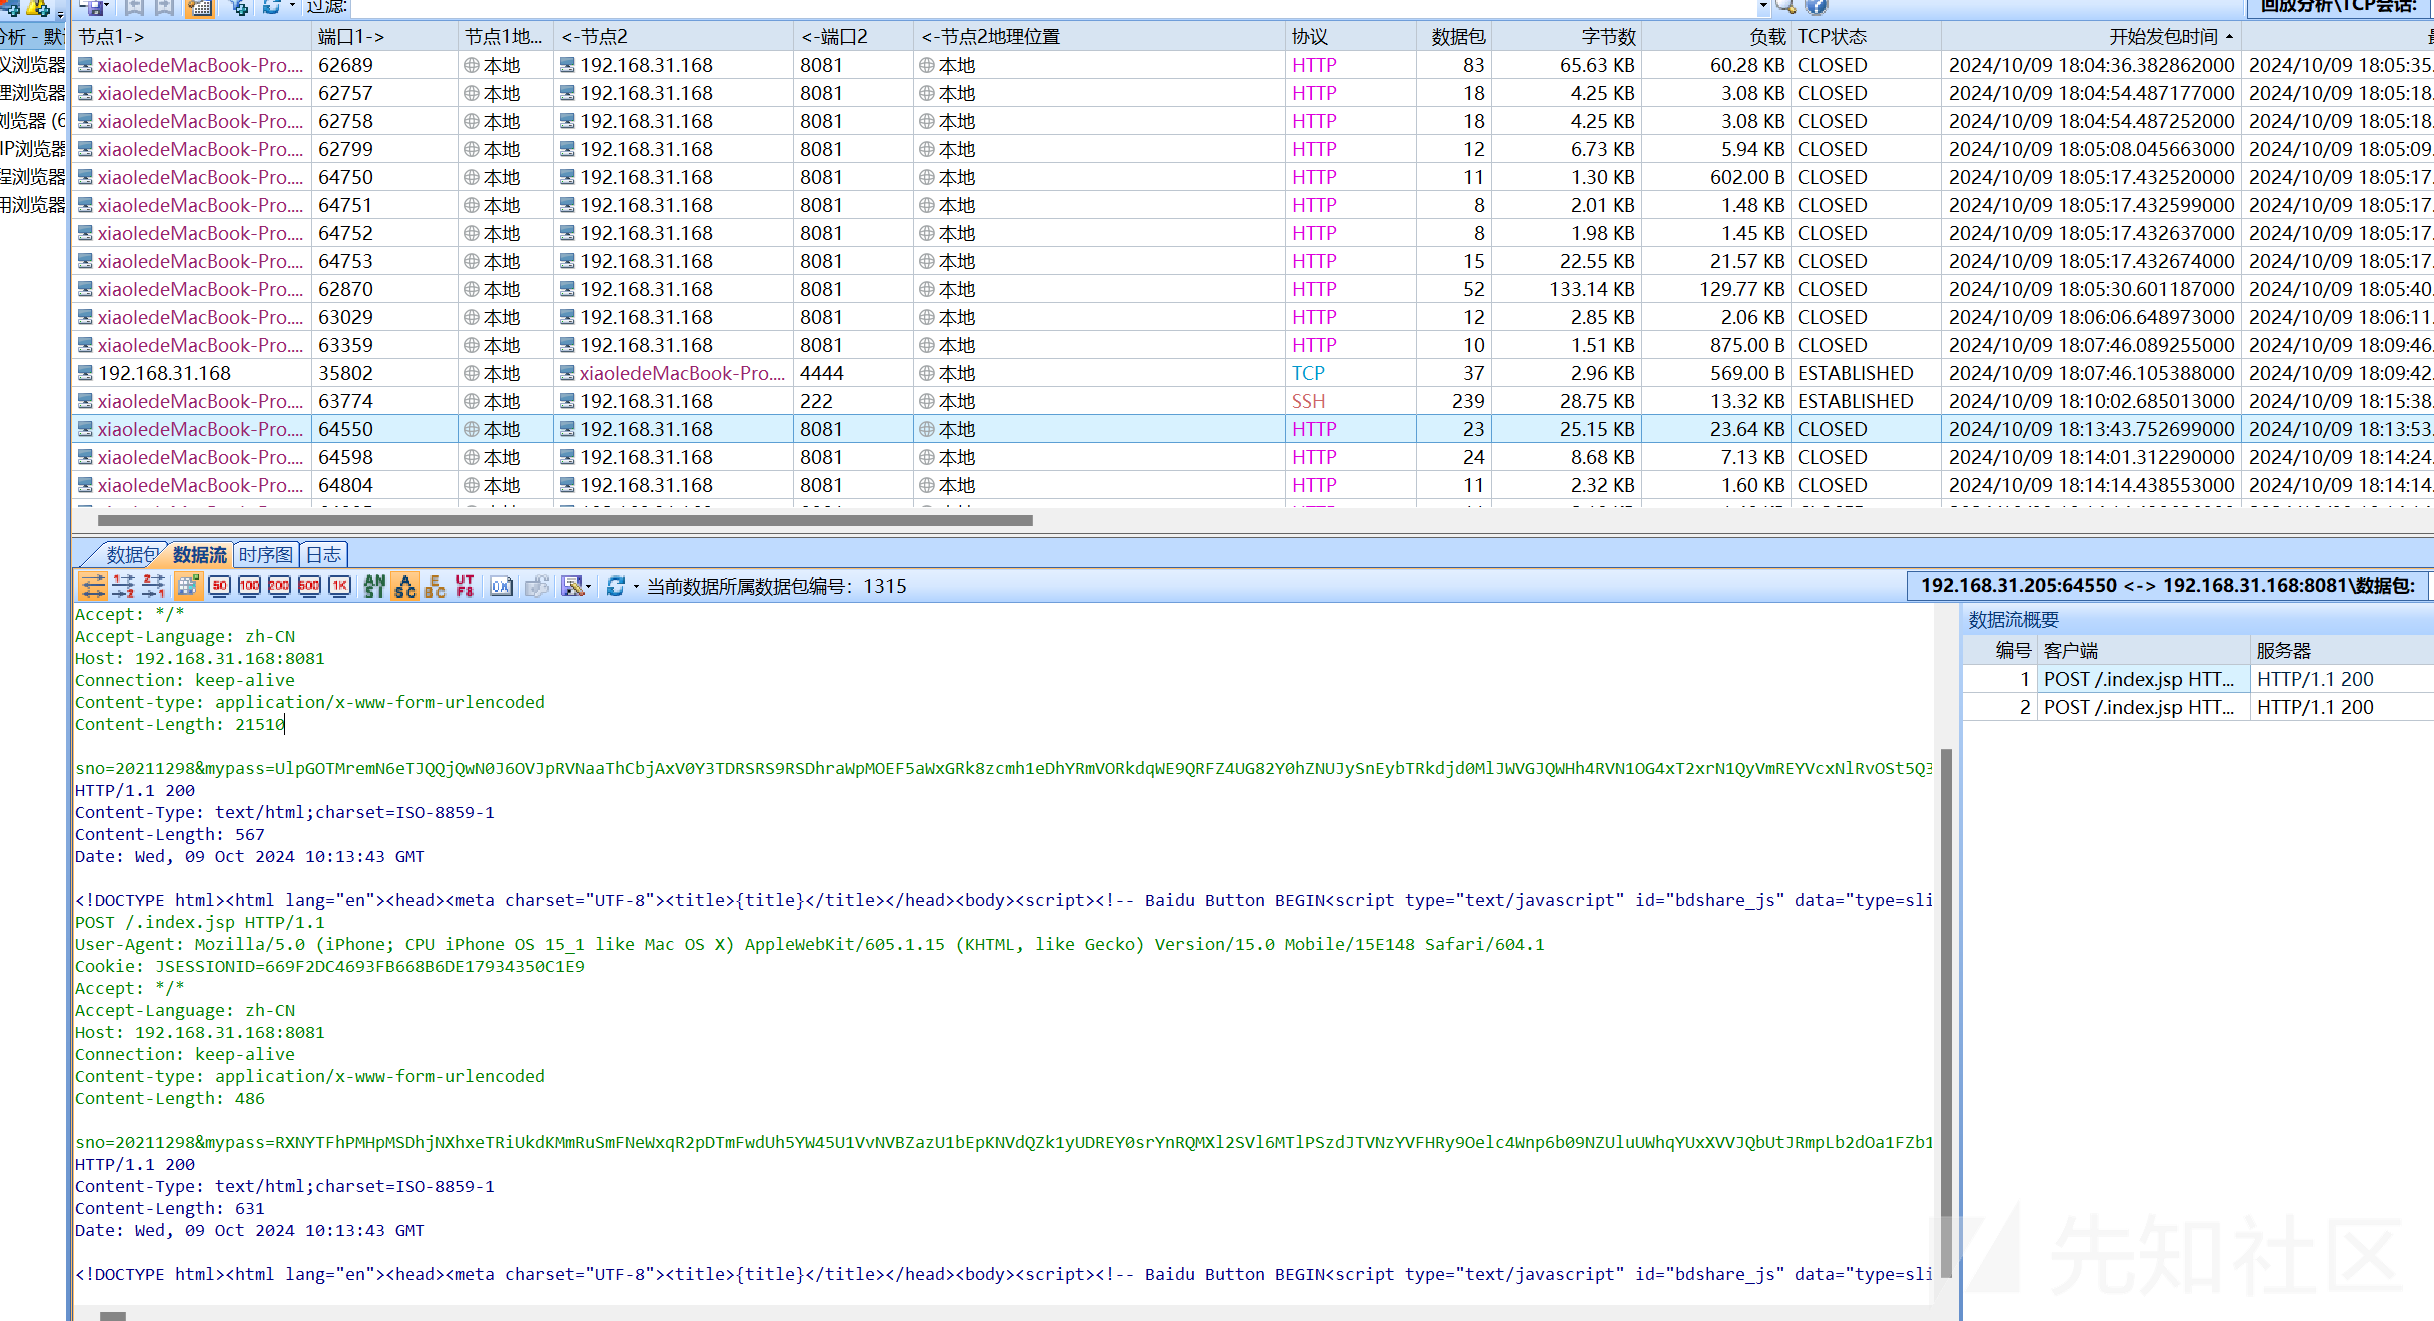Image resolution: width=2434 pixels, height=1321 pixels.
Task: Click the 编号 column header in summary
Action: (x=2000, y=651)
